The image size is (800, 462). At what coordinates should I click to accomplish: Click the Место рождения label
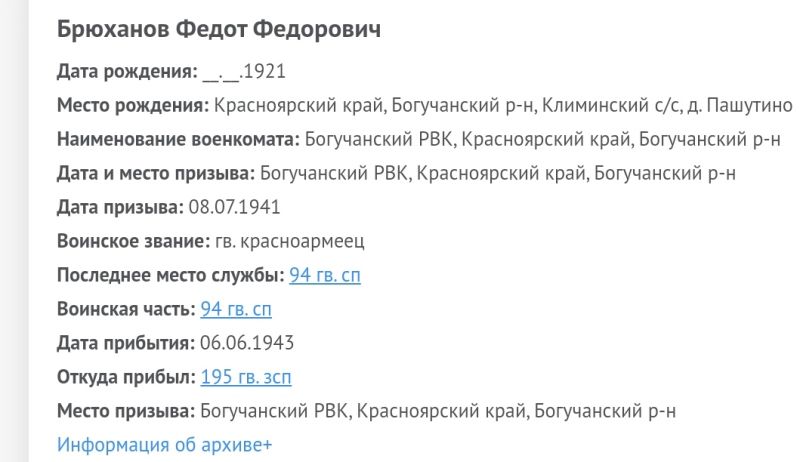click(x=133, y=105)
